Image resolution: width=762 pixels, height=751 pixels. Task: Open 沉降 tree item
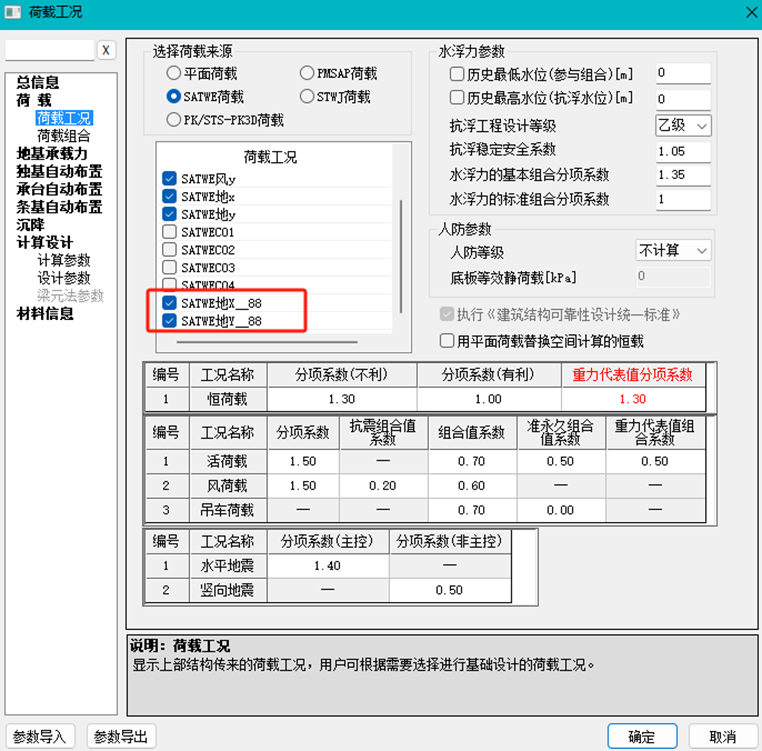pos(30,225)
